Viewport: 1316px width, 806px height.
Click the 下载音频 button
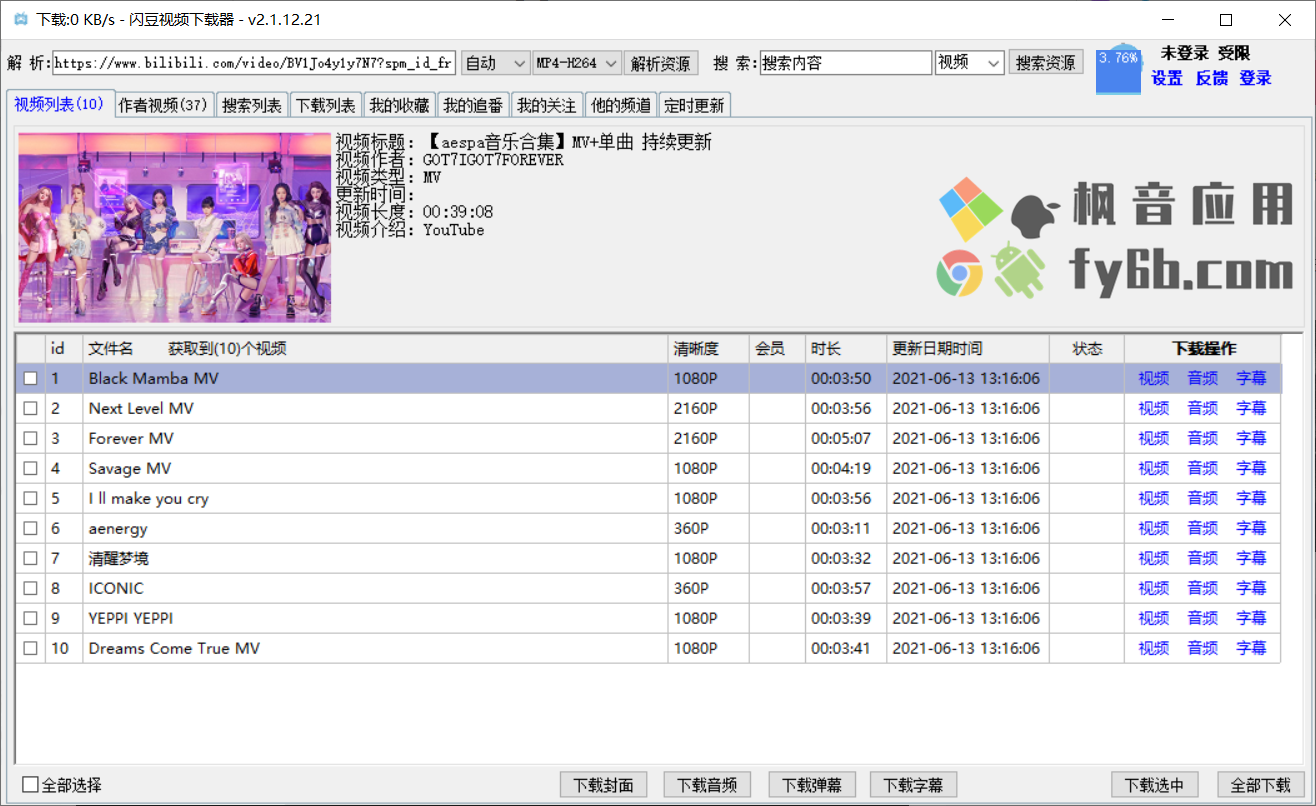click(707, 785)
